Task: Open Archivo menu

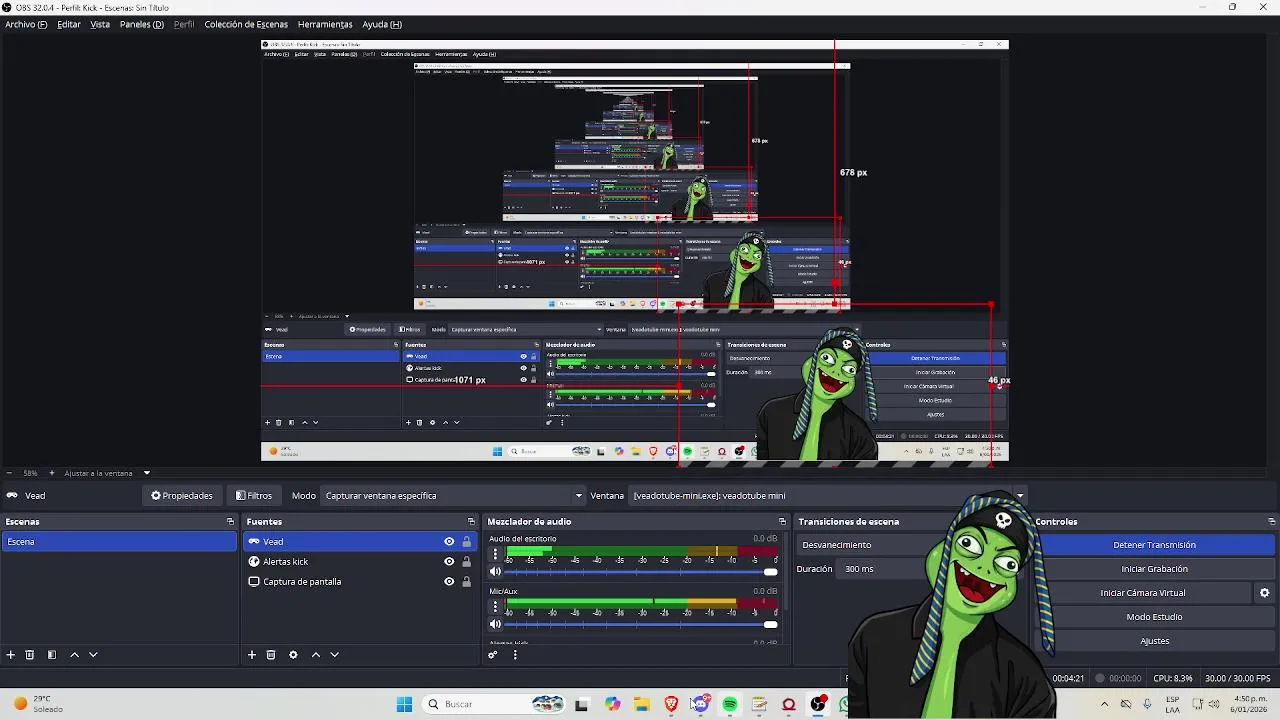Action: [x=26, y=24]
